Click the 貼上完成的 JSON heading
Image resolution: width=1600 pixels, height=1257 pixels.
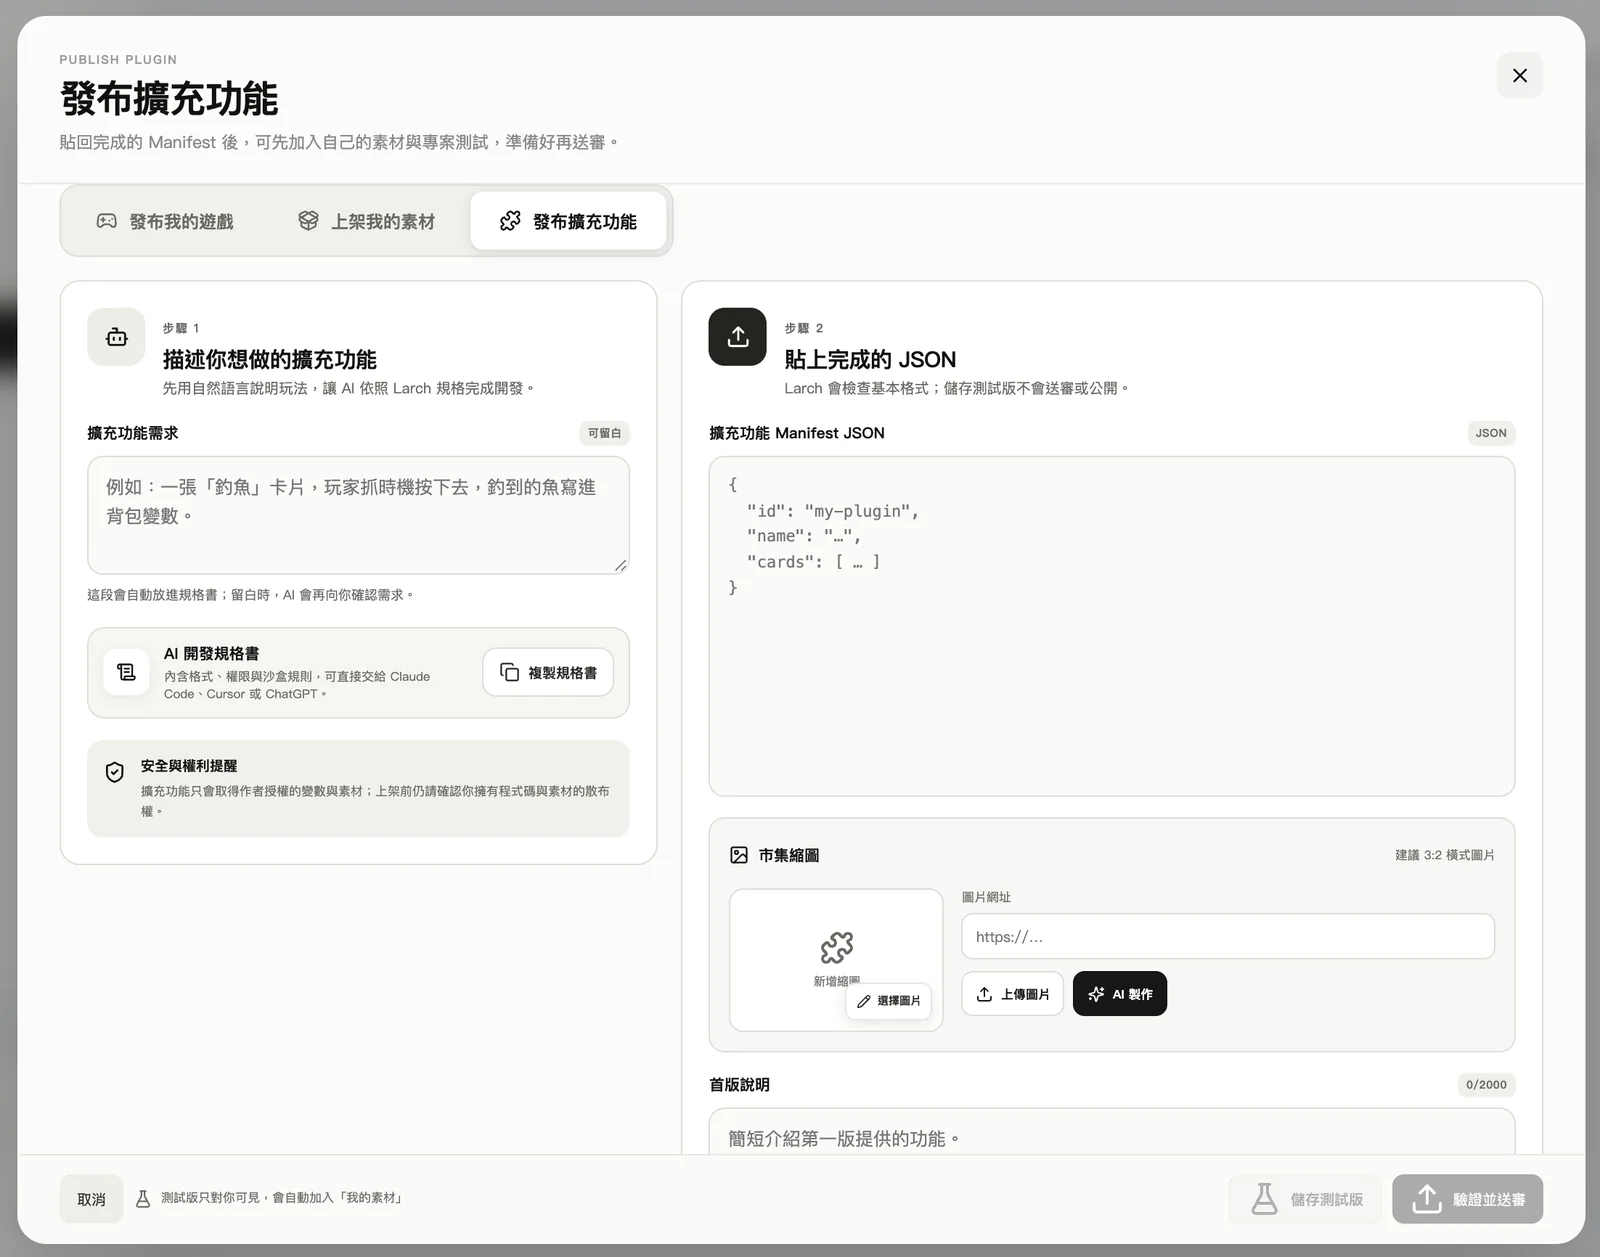870,360
